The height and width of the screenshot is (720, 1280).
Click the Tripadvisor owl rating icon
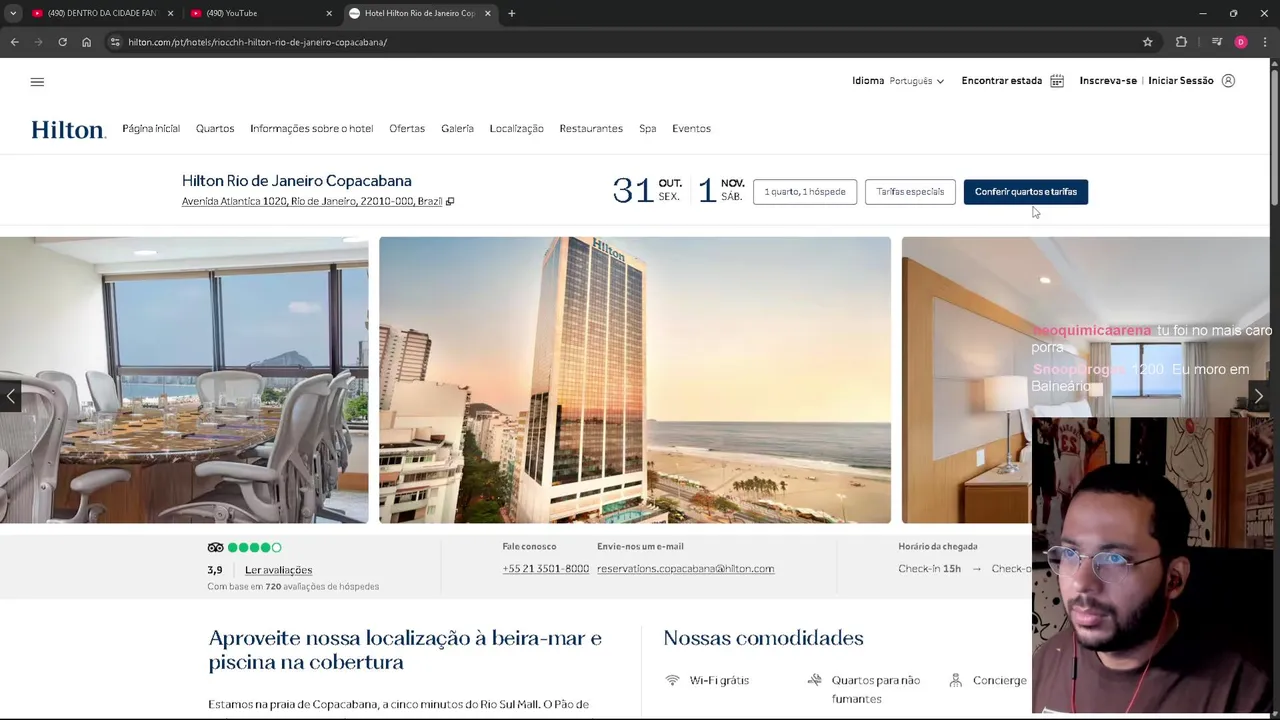215,547
